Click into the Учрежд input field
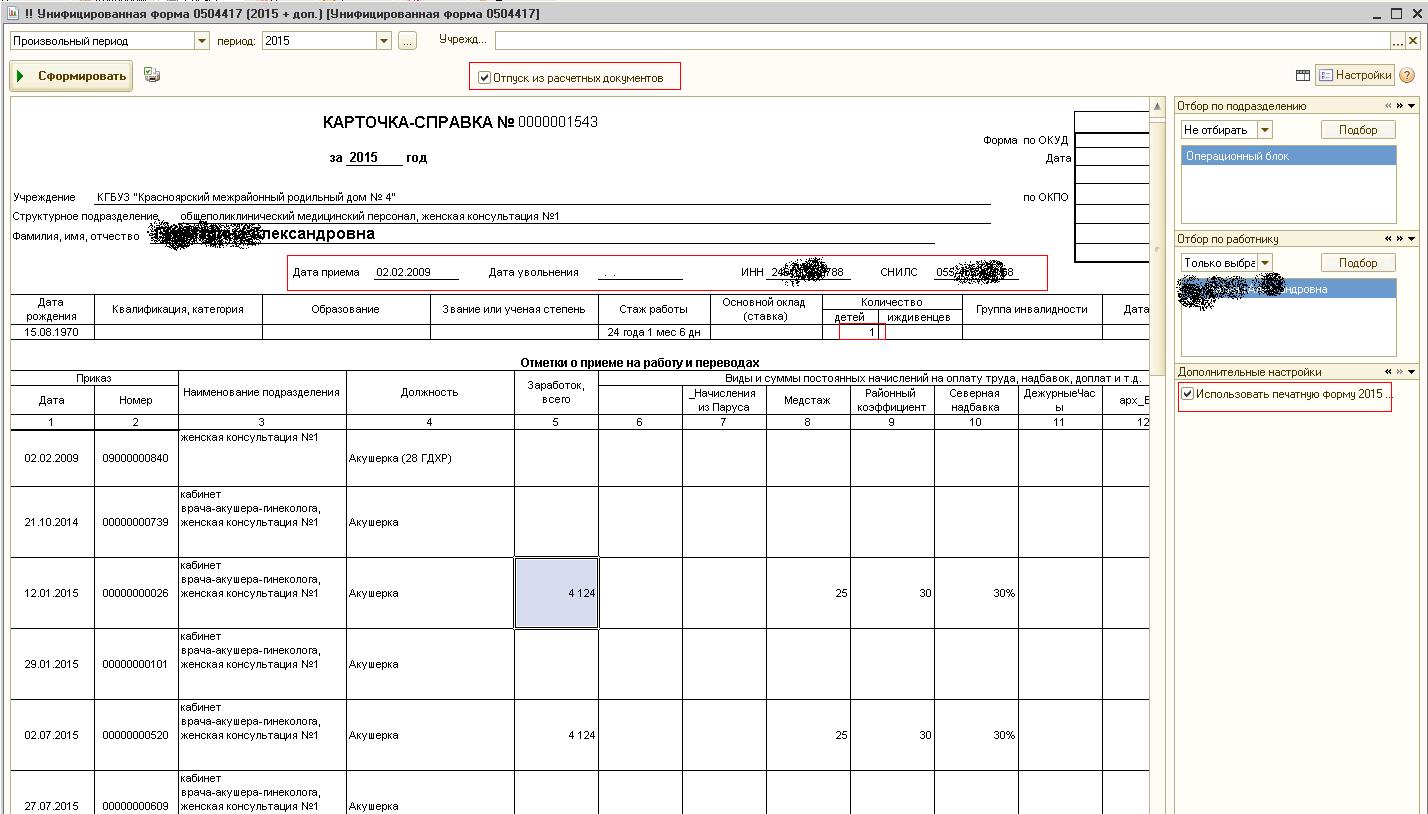Screen dimensions: 1428x814 pos(942,41)
